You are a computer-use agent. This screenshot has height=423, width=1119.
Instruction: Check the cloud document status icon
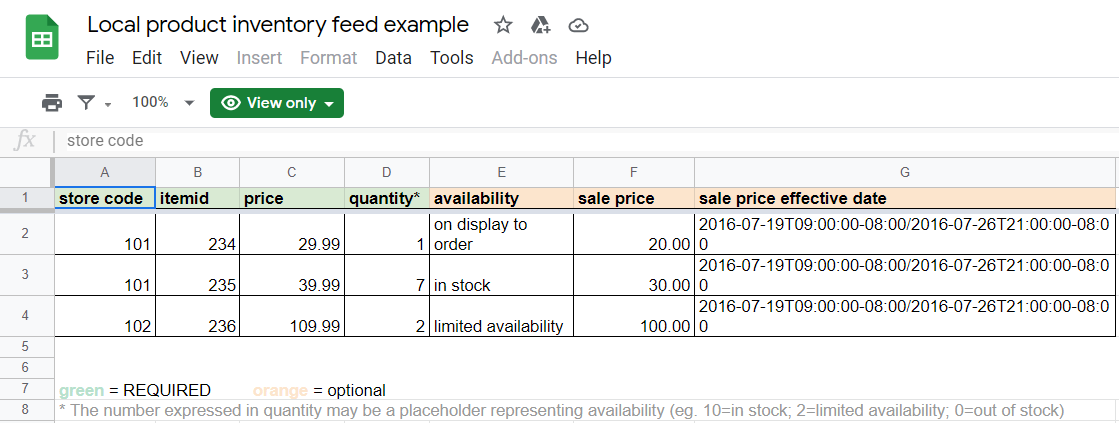pos(577,25)
